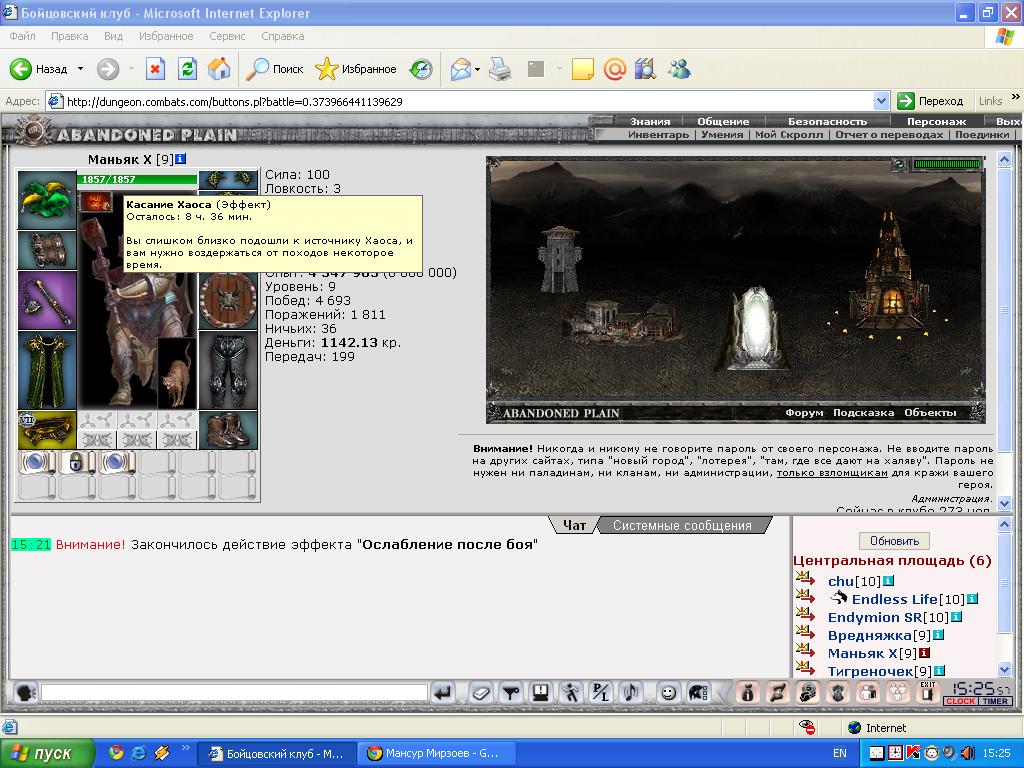Expand the address bar URL dropdown
Screen dimensions: 1024x768
point(881,101)
